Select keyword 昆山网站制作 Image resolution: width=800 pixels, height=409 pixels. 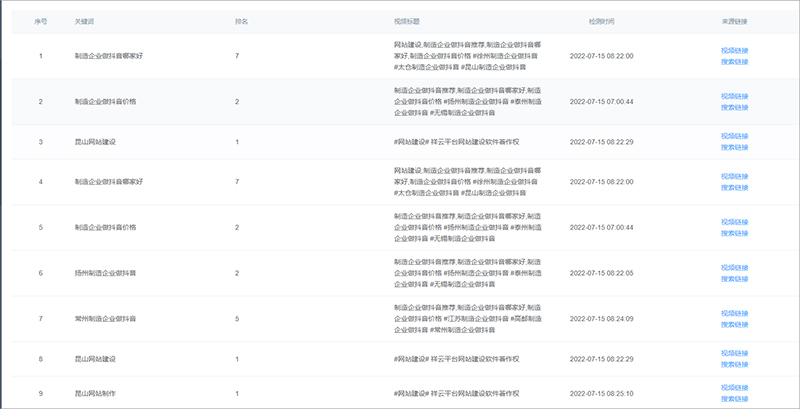(95, 394)
